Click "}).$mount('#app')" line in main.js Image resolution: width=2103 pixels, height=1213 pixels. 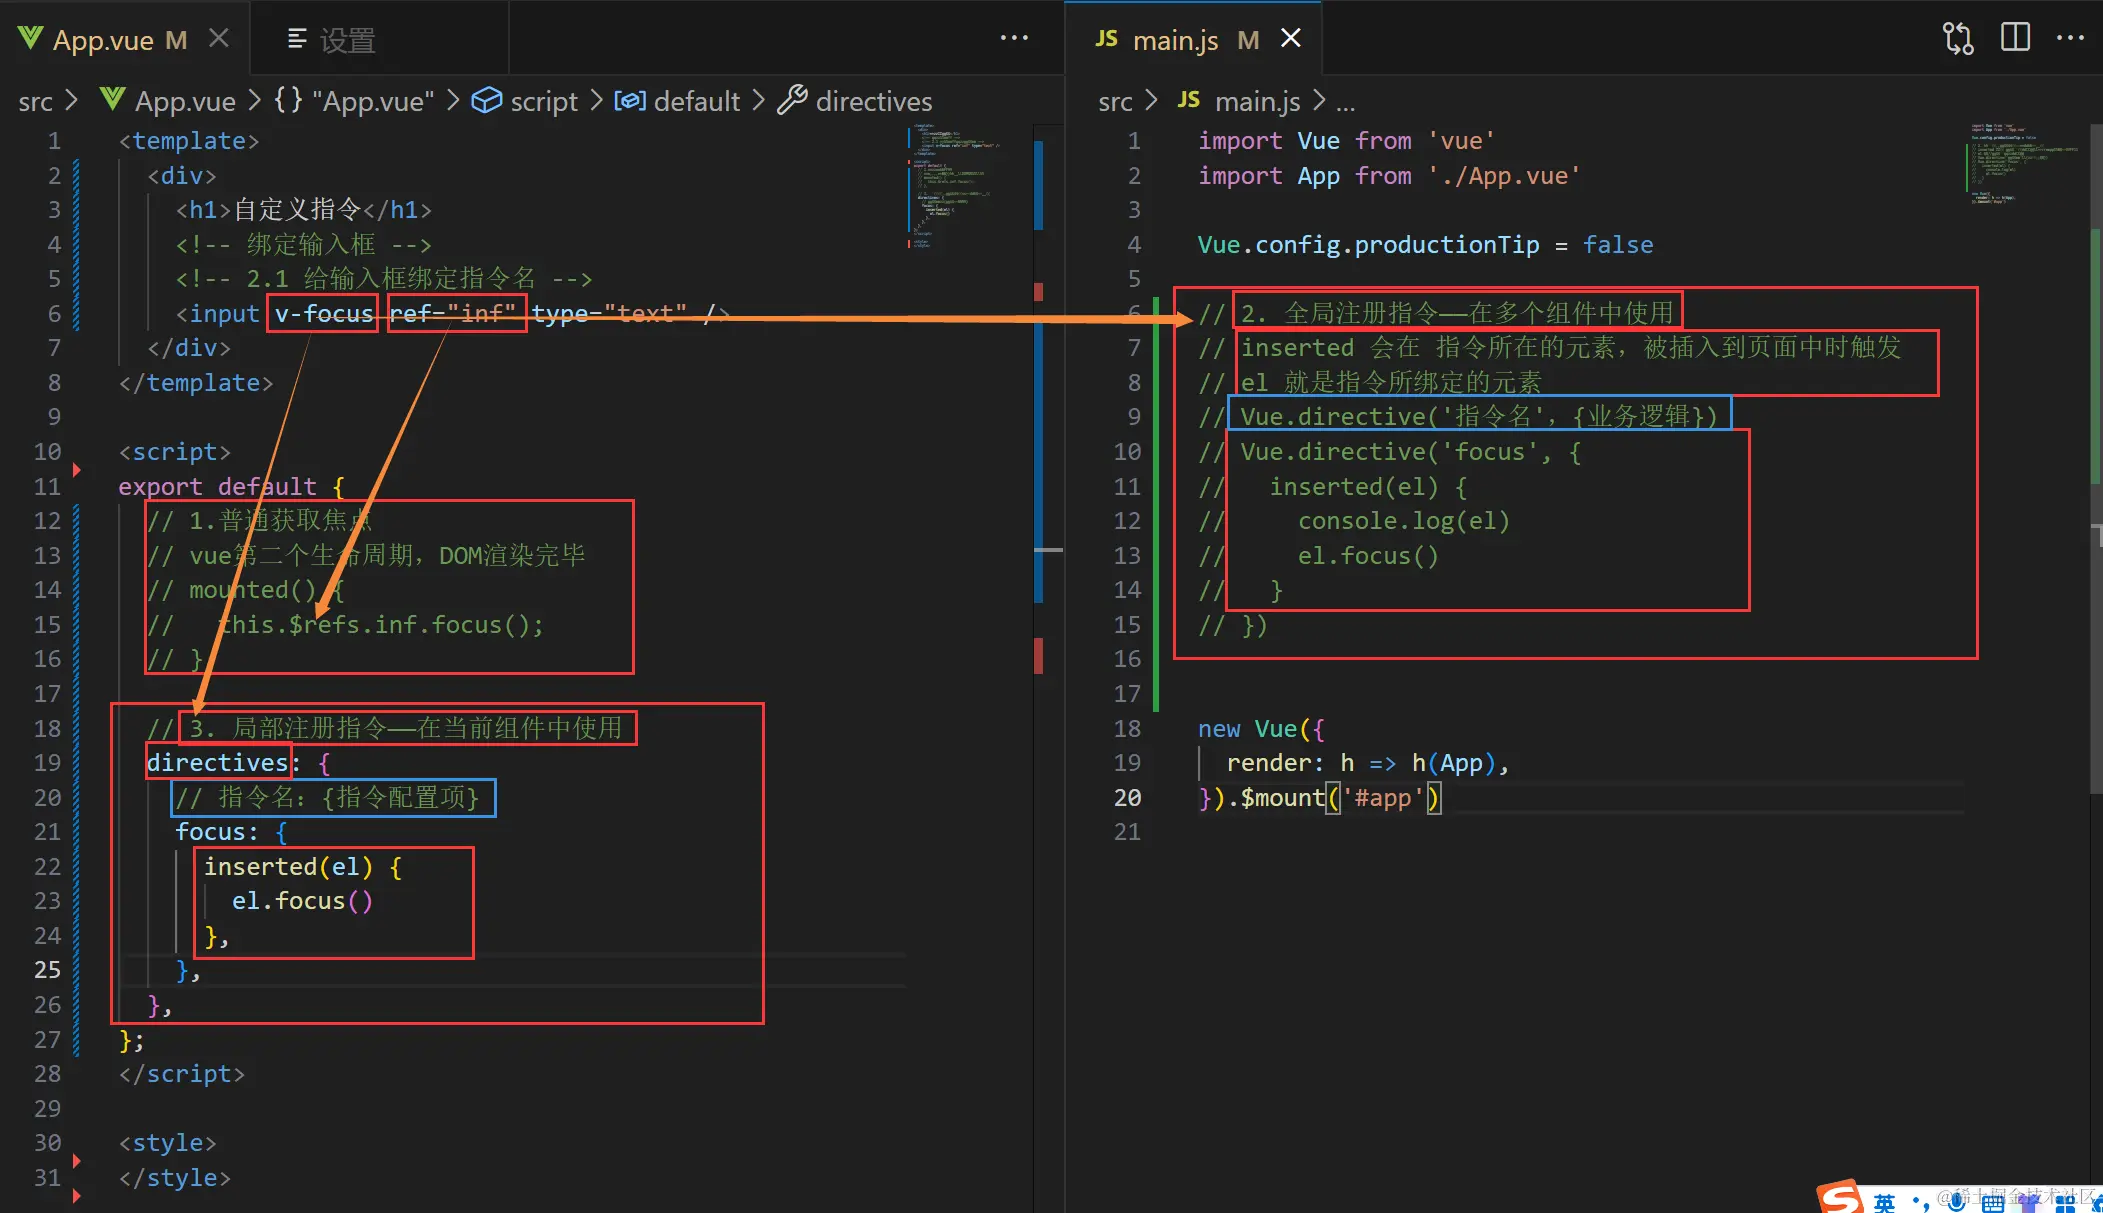point(1319,797)
